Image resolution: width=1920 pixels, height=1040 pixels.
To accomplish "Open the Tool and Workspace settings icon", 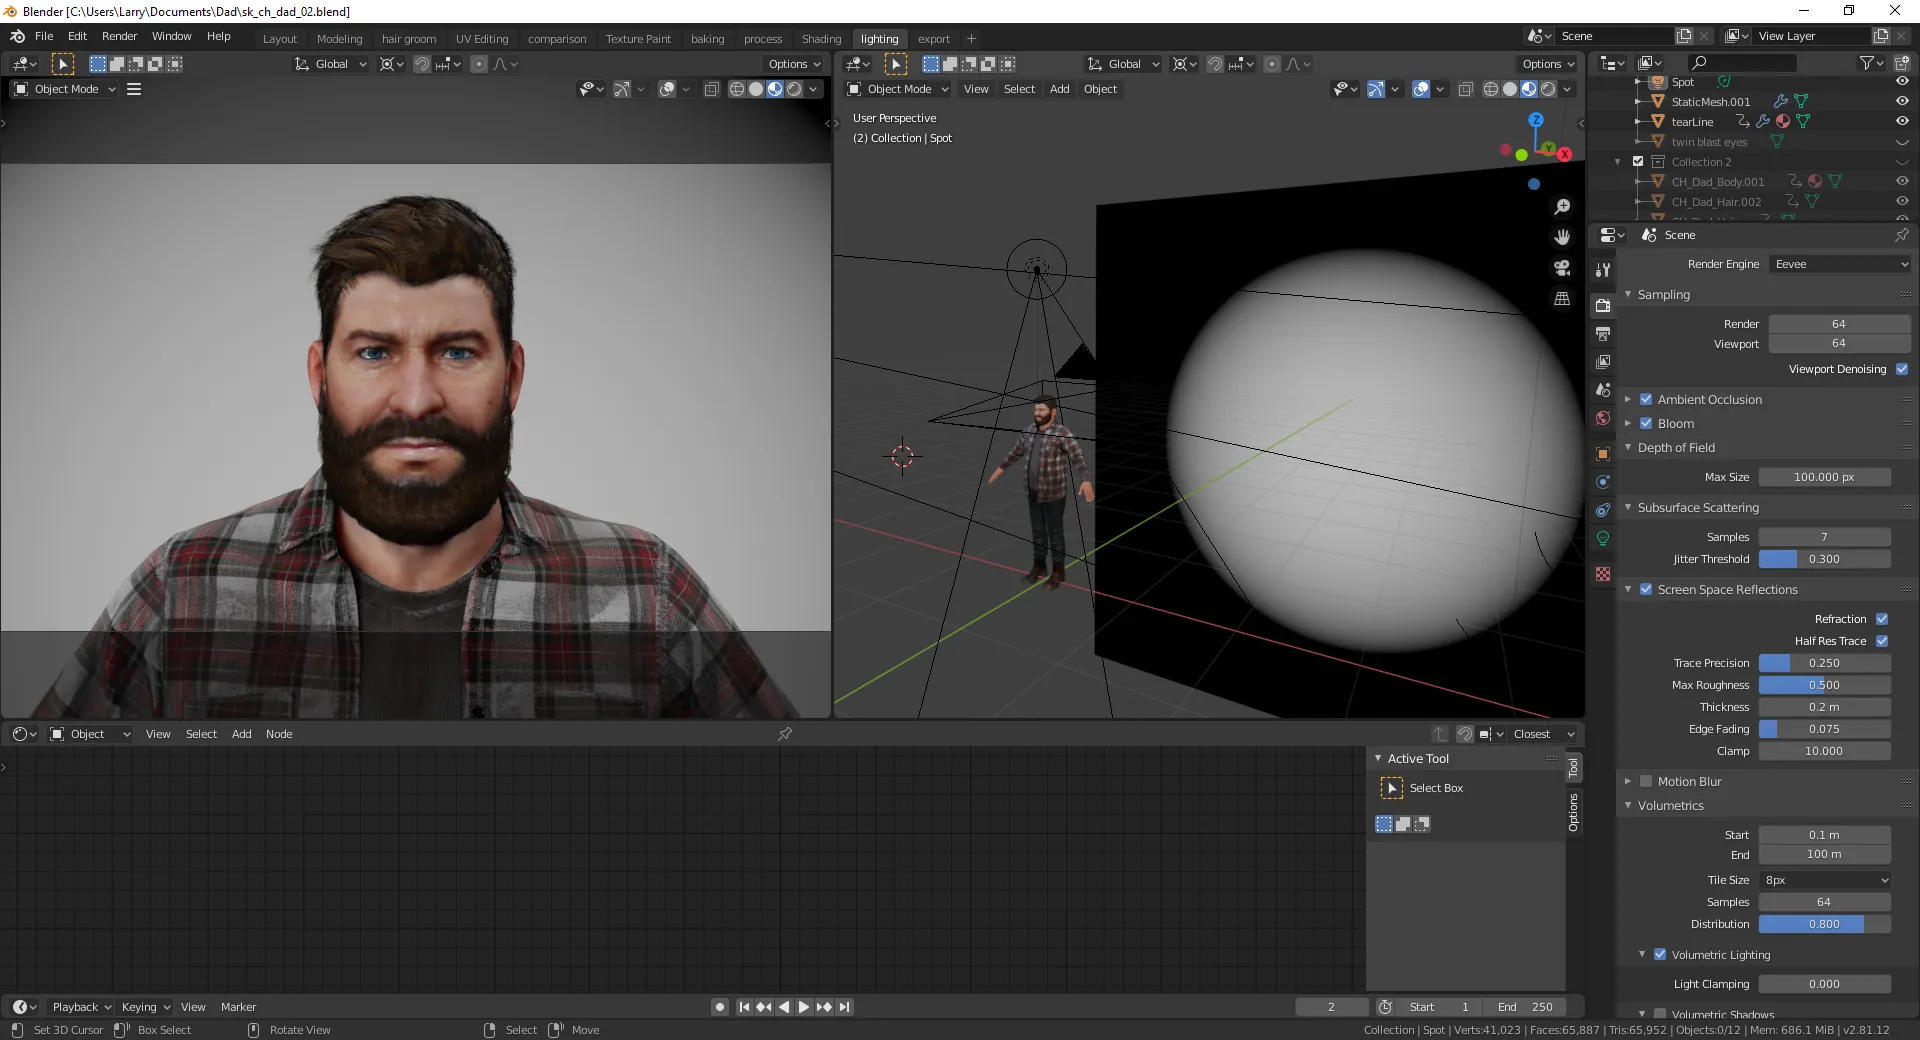I will click(x=1603, y=270).
